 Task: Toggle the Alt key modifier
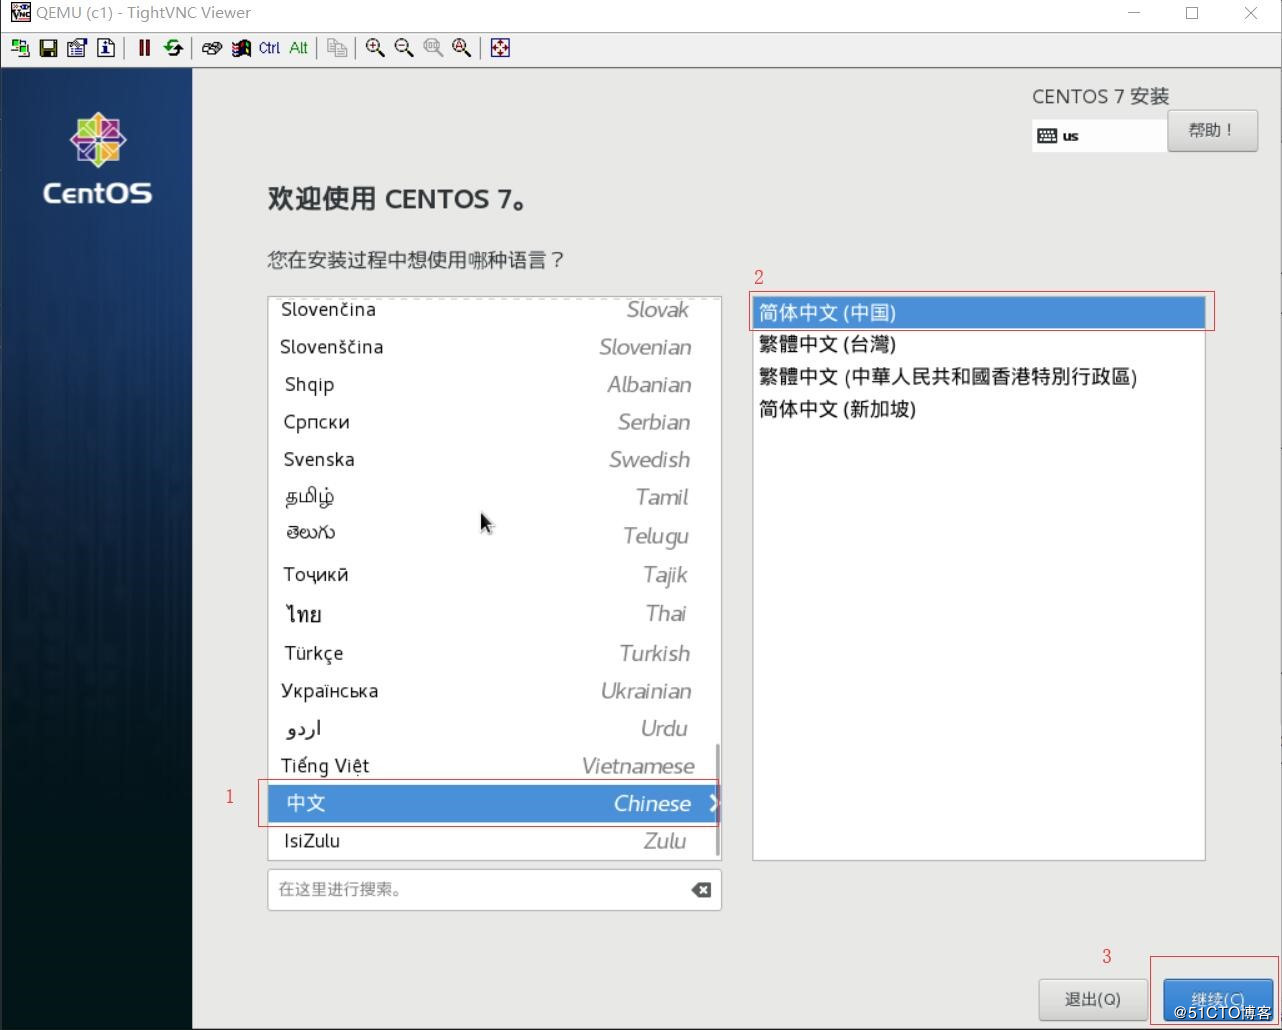pyautogui.click(x=298, y=48)
